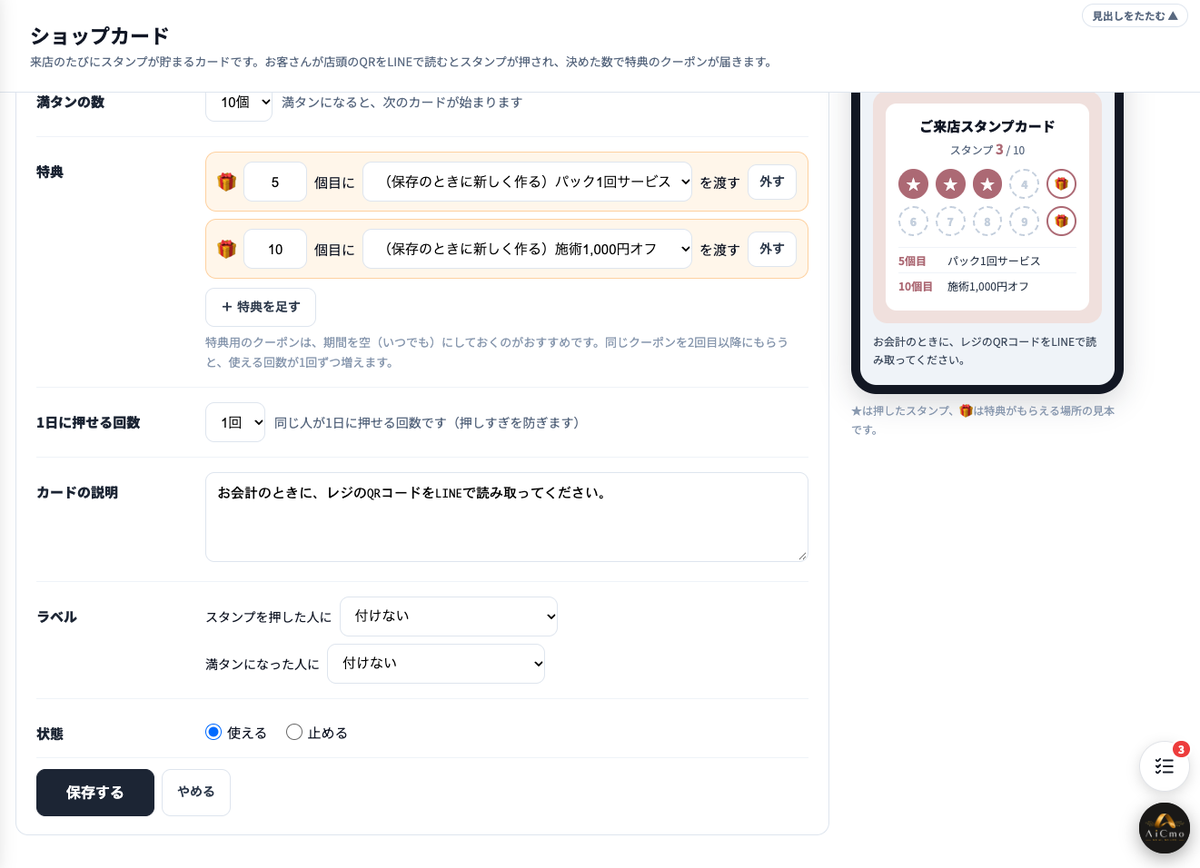Click the カードの説明 text area
Screen dimensions: 1200x868
point(506,517)
